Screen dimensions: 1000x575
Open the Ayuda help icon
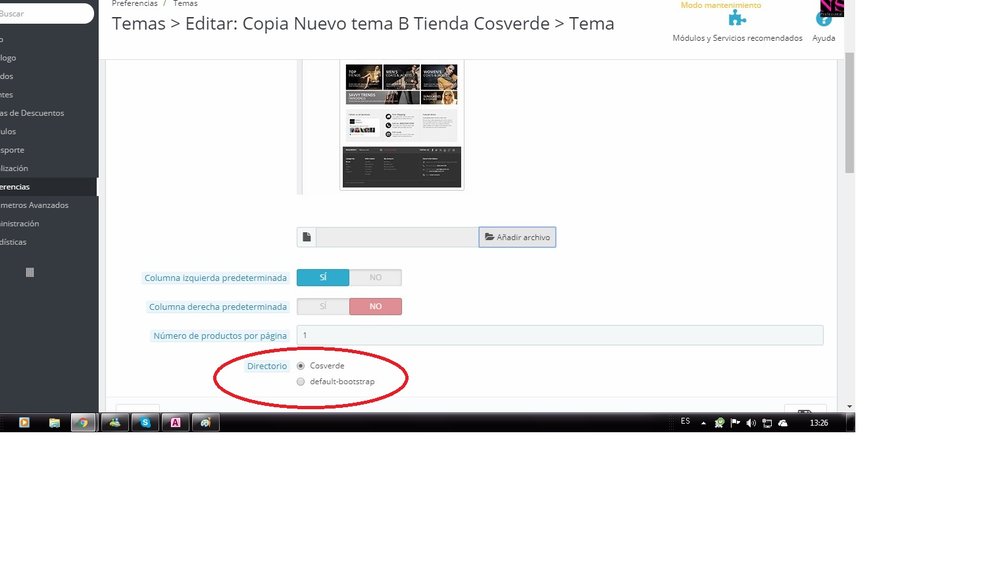click(x=823, y=18)
